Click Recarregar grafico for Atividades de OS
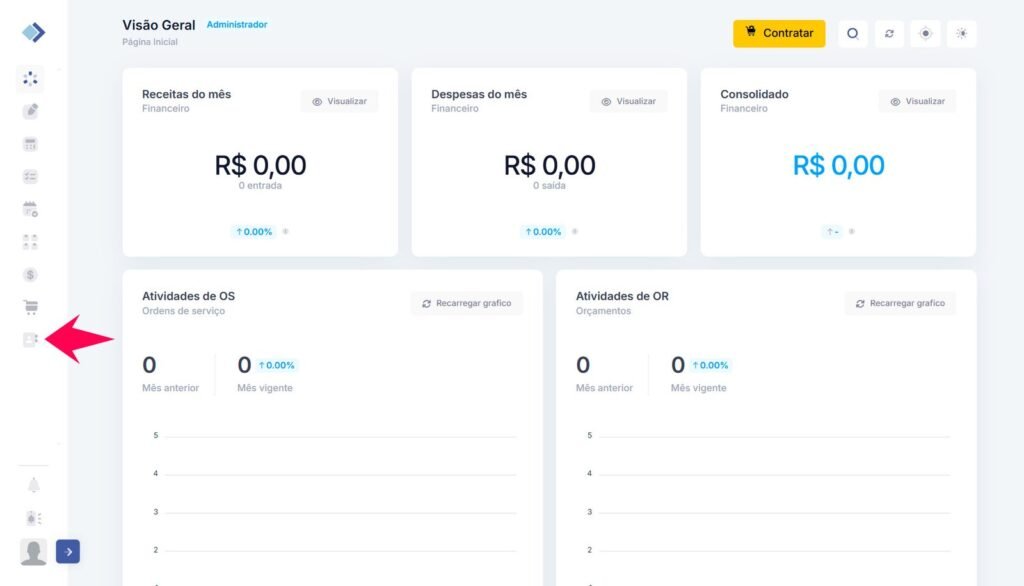This screenshot has width=1024, height=586. [466, 303]
